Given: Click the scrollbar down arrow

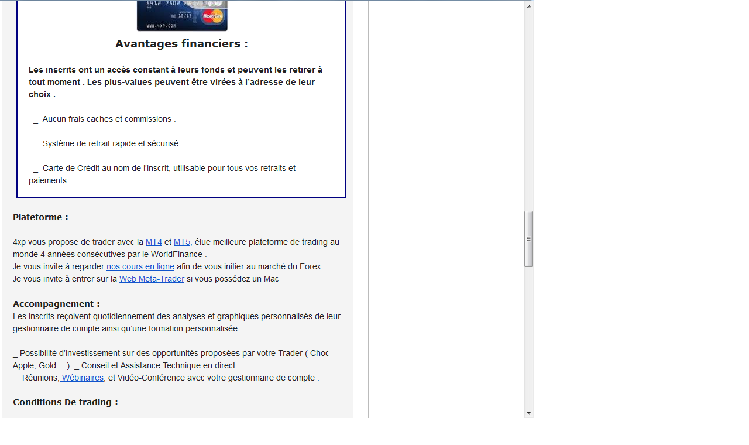Looking at the screenshot, I should (x=528, y=413).
